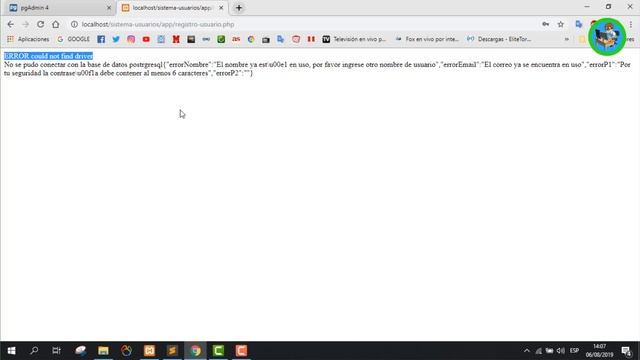This screenshot has width=640, height=360.
Task: Open the Google Translate extension icon
Action: [x=578, y=24]
